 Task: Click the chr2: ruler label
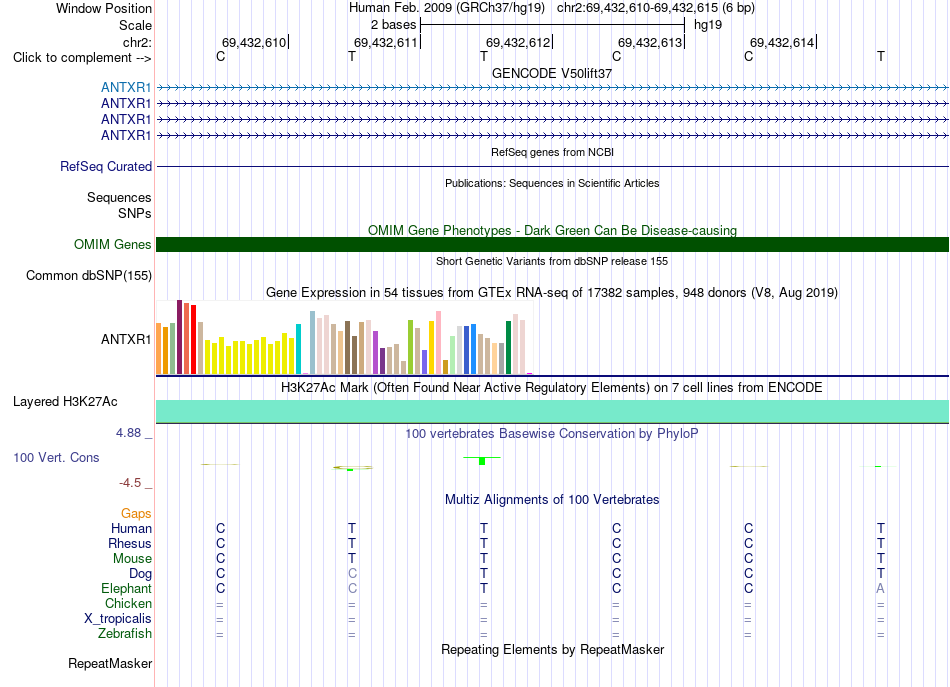(137, 42)
